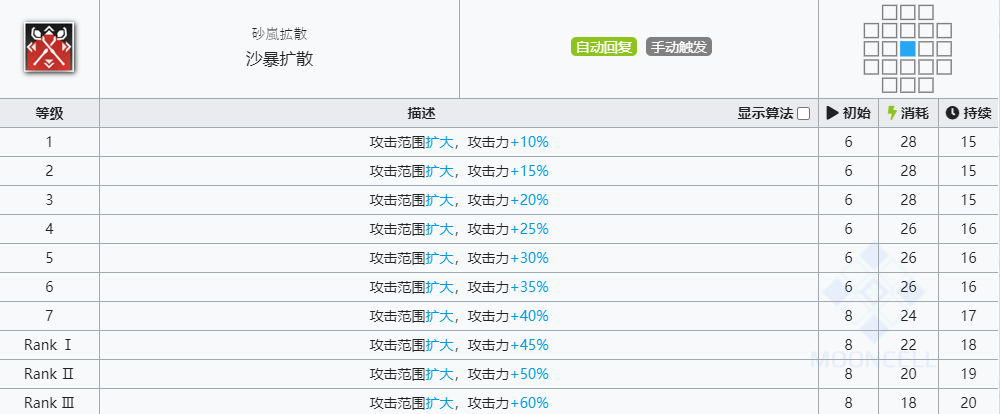
Task: Click the Rank Ⅰ level cell
Action: coord(50,345)
